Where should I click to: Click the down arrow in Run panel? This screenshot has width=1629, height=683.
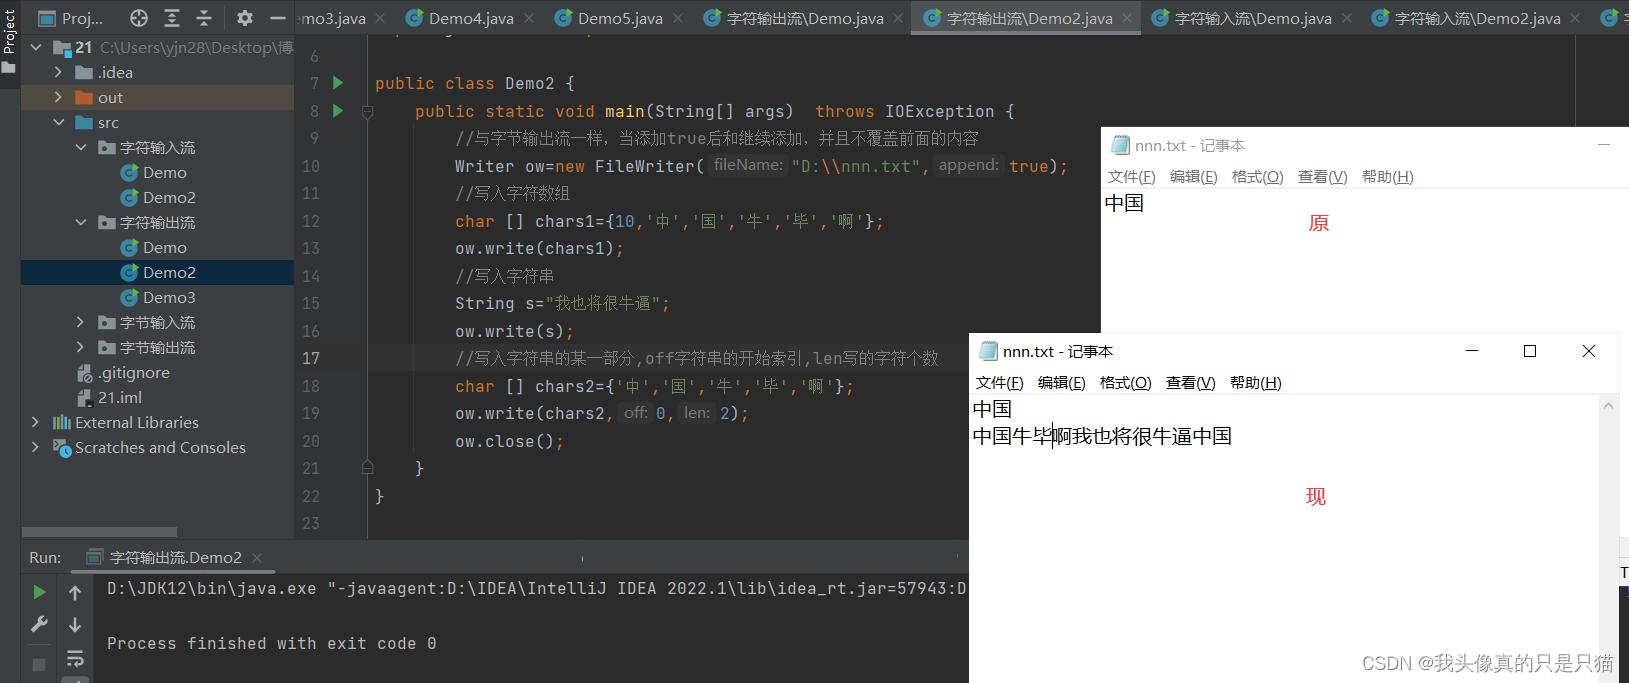[x=75, y=625]
